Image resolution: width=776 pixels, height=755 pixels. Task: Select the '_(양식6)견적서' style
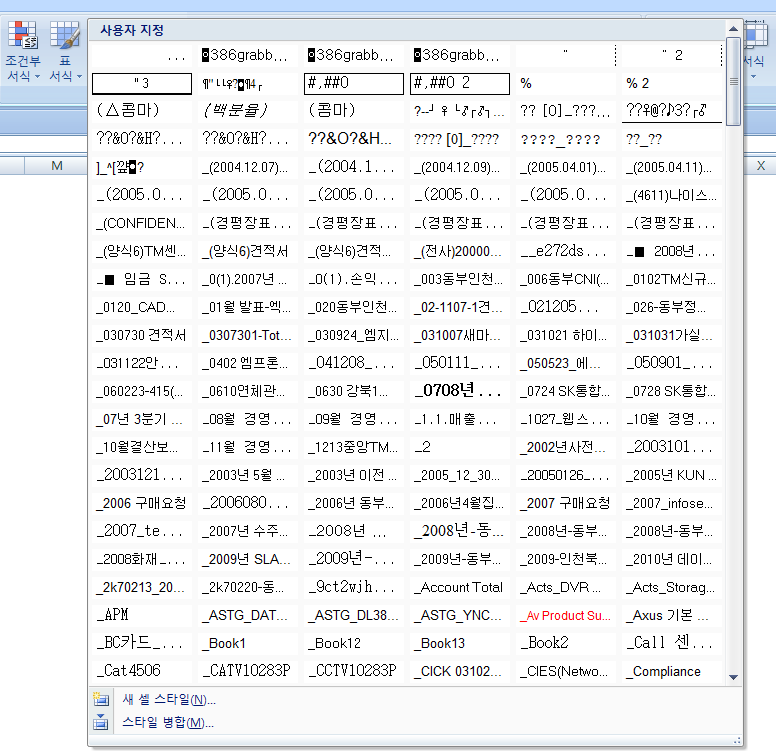click(248, 251)
